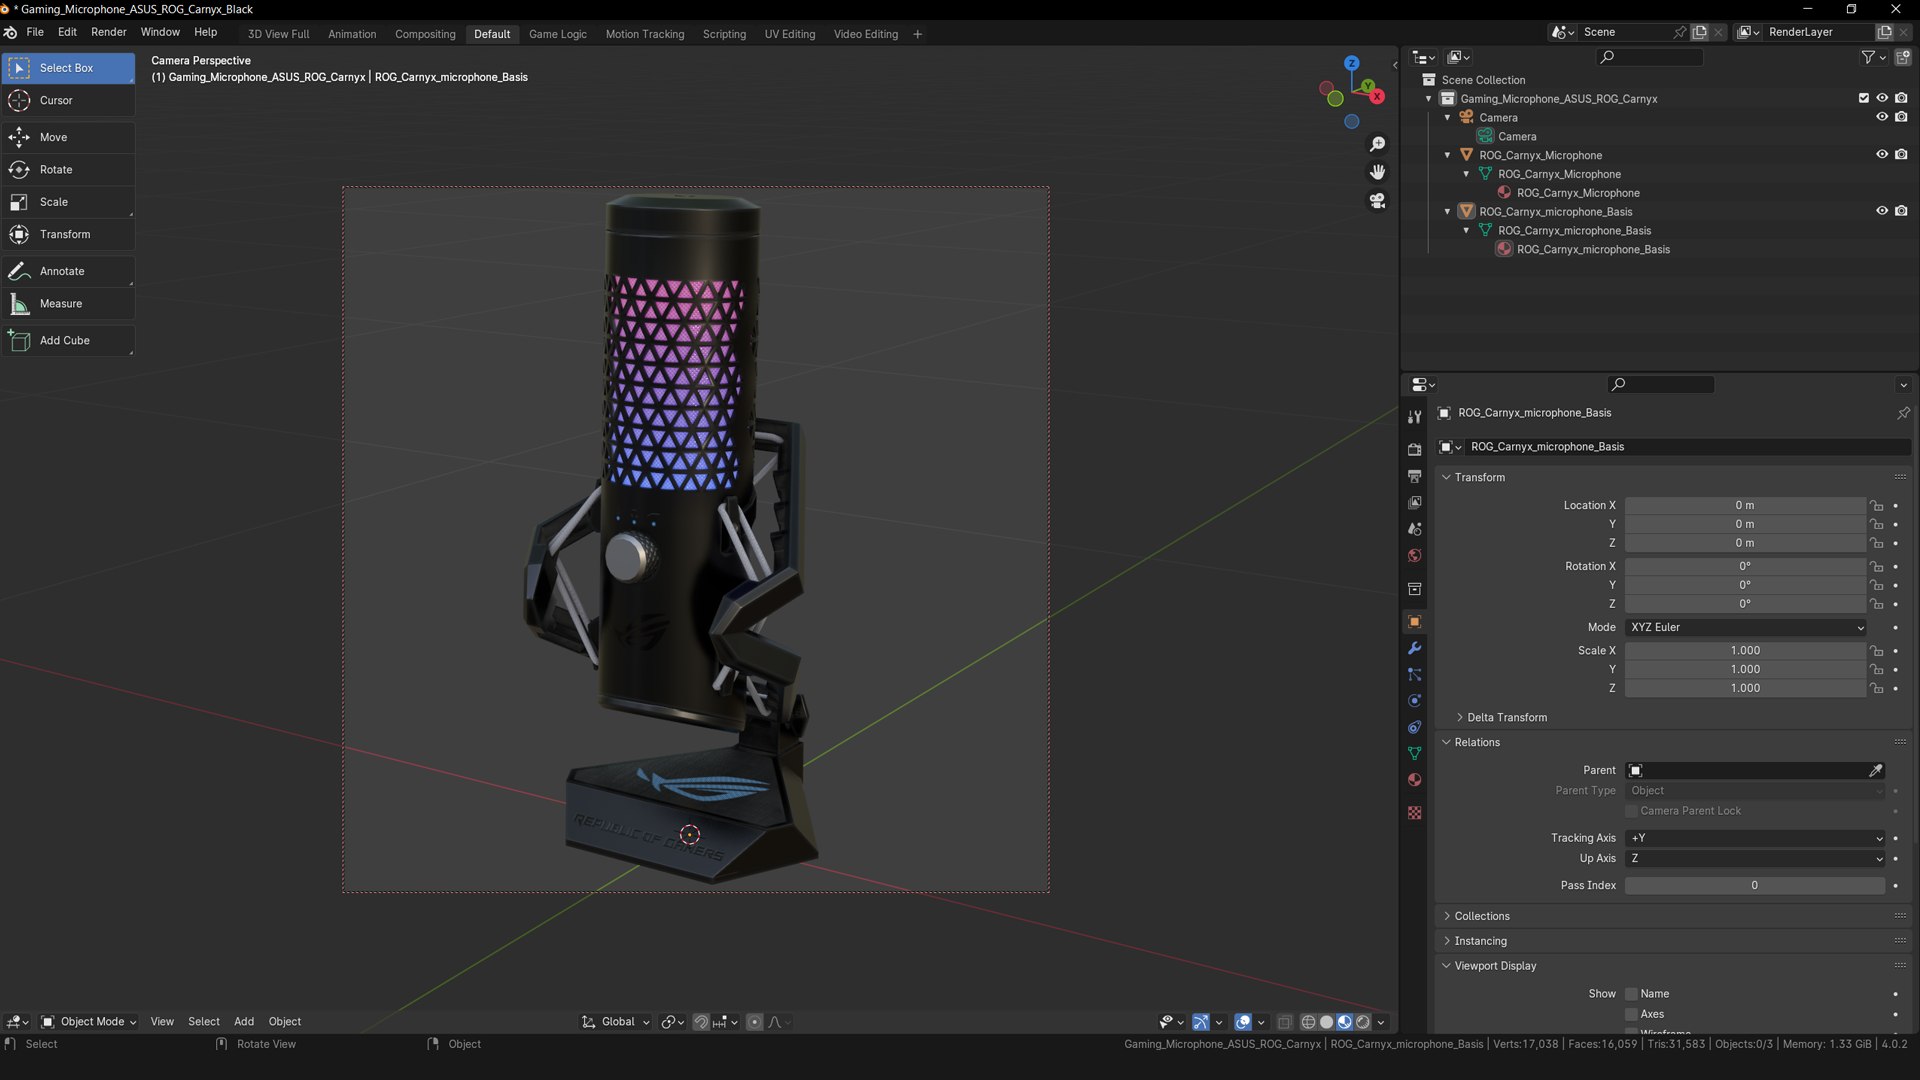This screenshot has width=1920, height=1080.
Task: Open the File menu
Action: coord(35,32)
